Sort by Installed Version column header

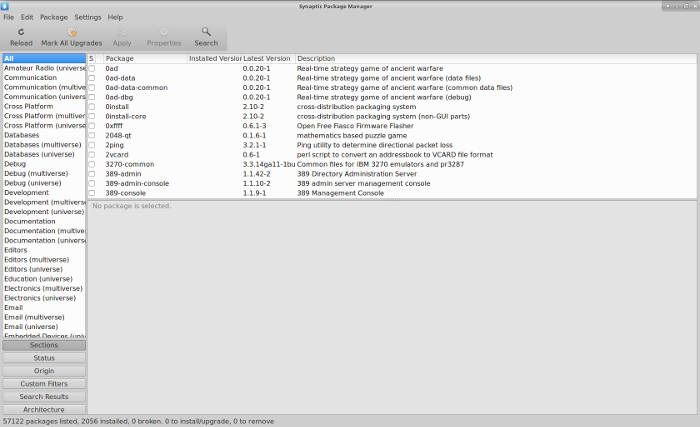point(214,59)
